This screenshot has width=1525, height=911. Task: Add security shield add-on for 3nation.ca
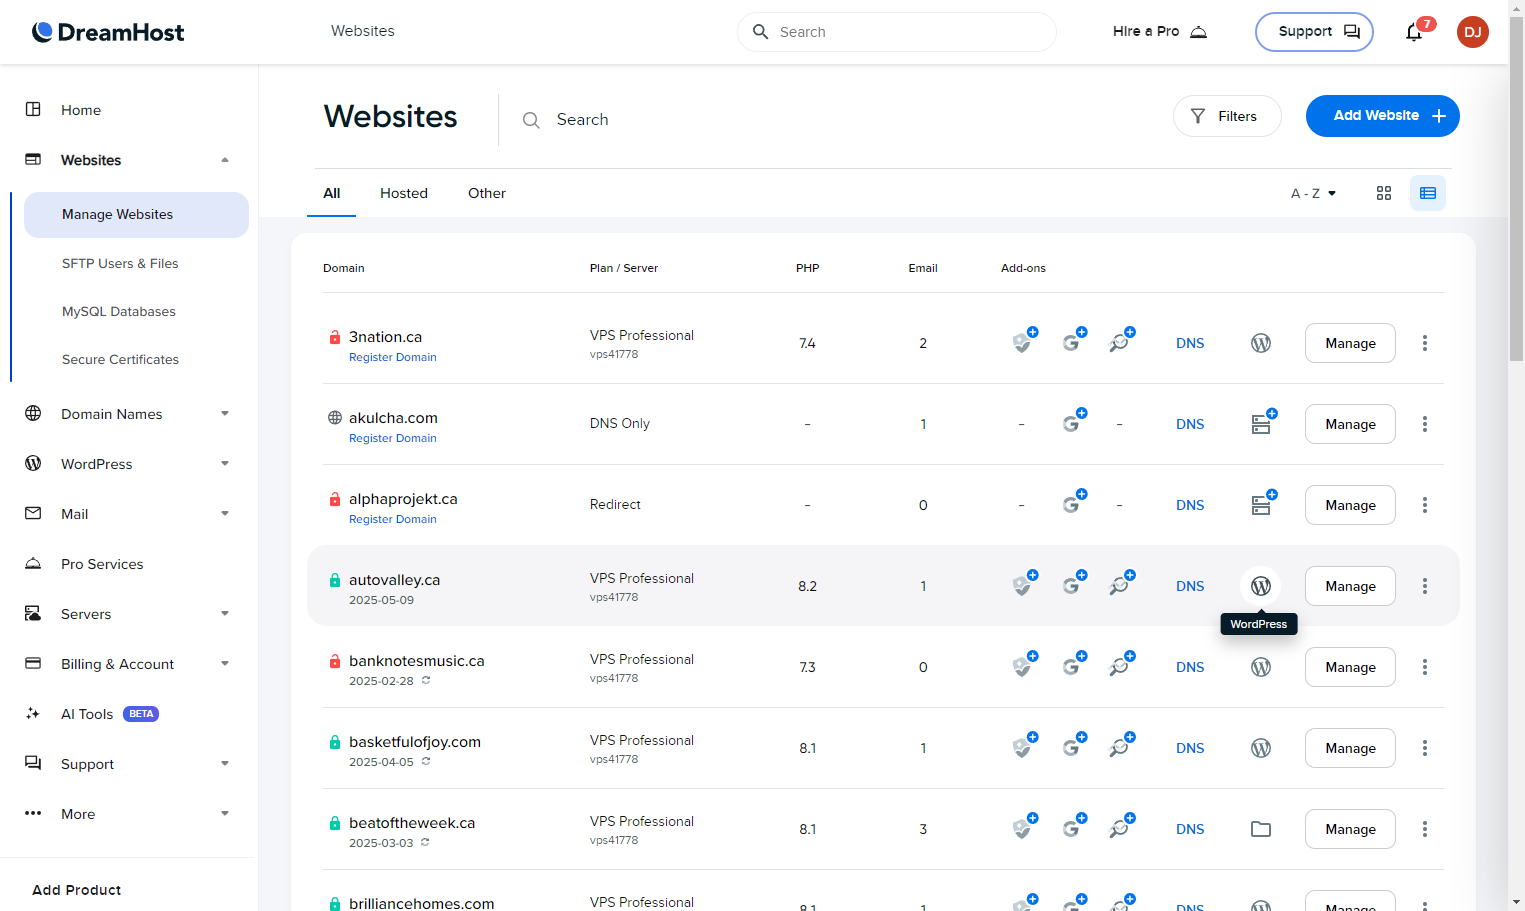pyautogui.click(x=1024, y=341)
